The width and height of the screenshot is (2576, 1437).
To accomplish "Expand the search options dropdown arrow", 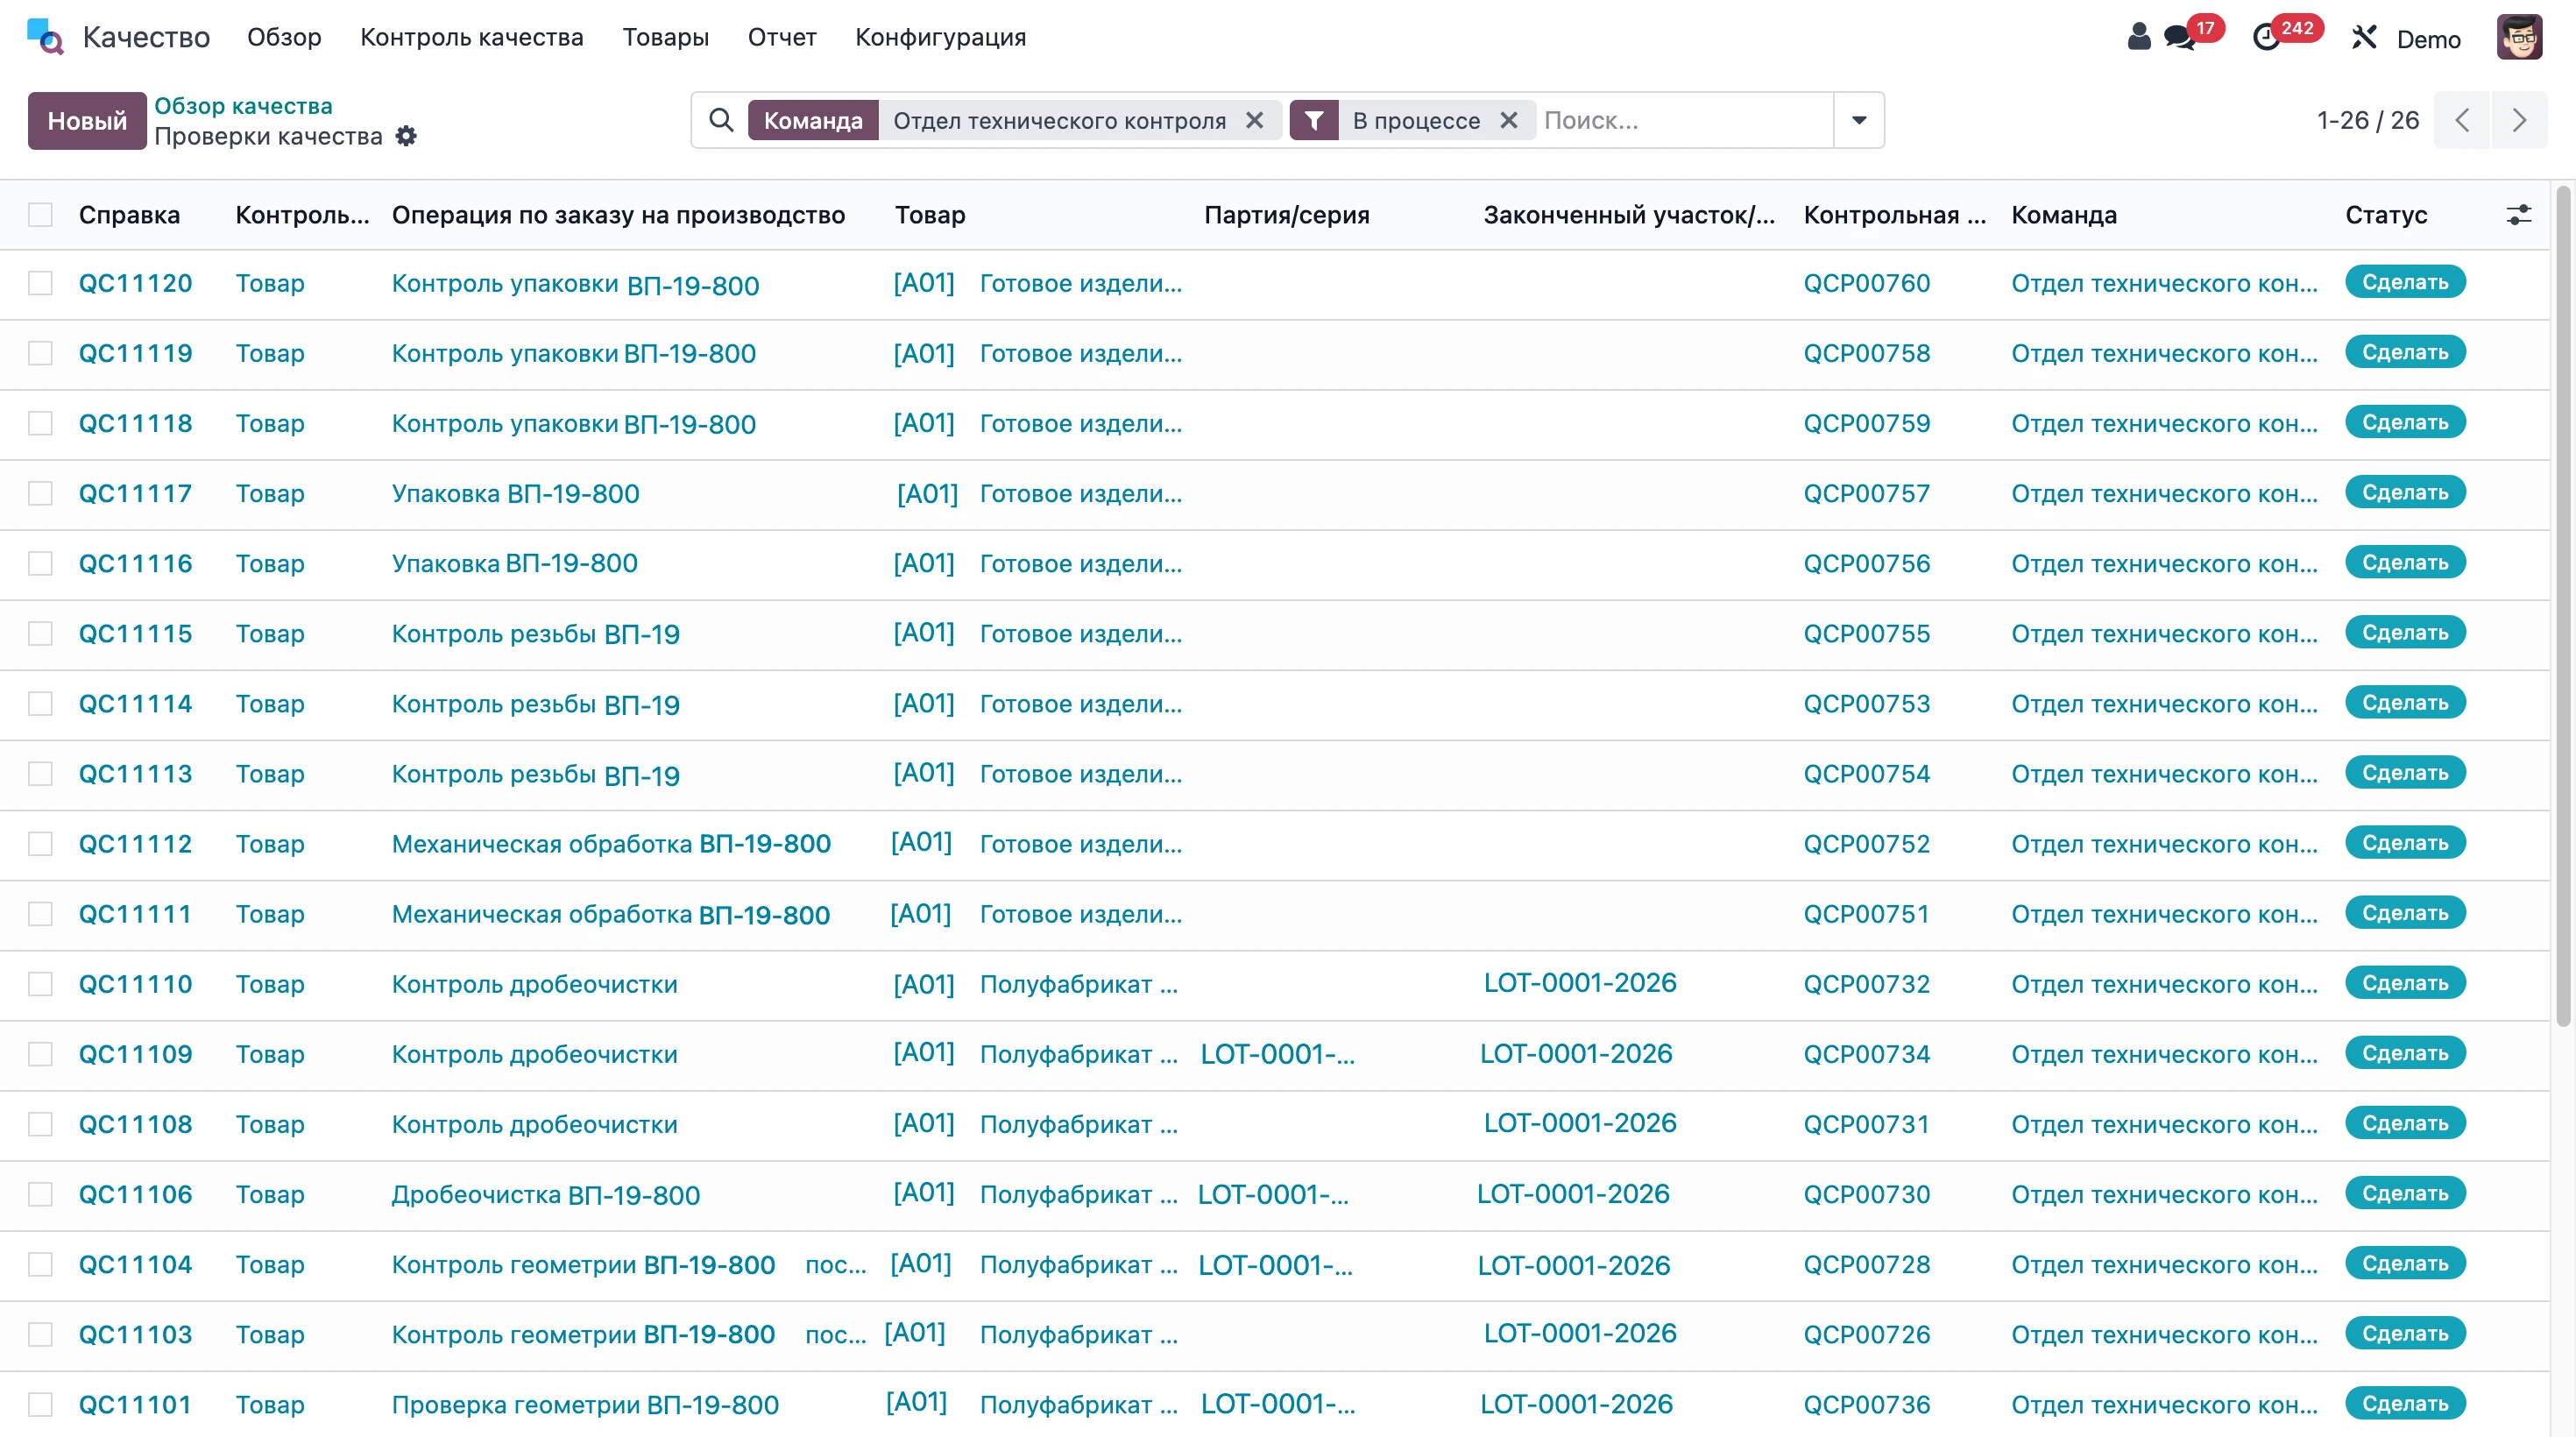I will tap(1859, 120).
